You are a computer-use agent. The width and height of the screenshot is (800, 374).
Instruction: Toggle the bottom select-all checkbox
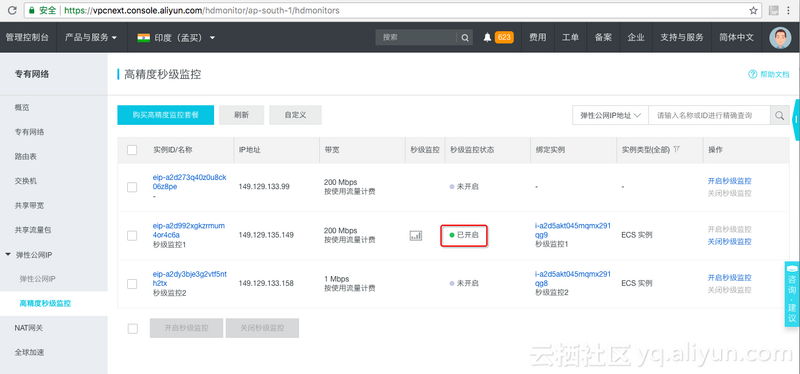133,329
